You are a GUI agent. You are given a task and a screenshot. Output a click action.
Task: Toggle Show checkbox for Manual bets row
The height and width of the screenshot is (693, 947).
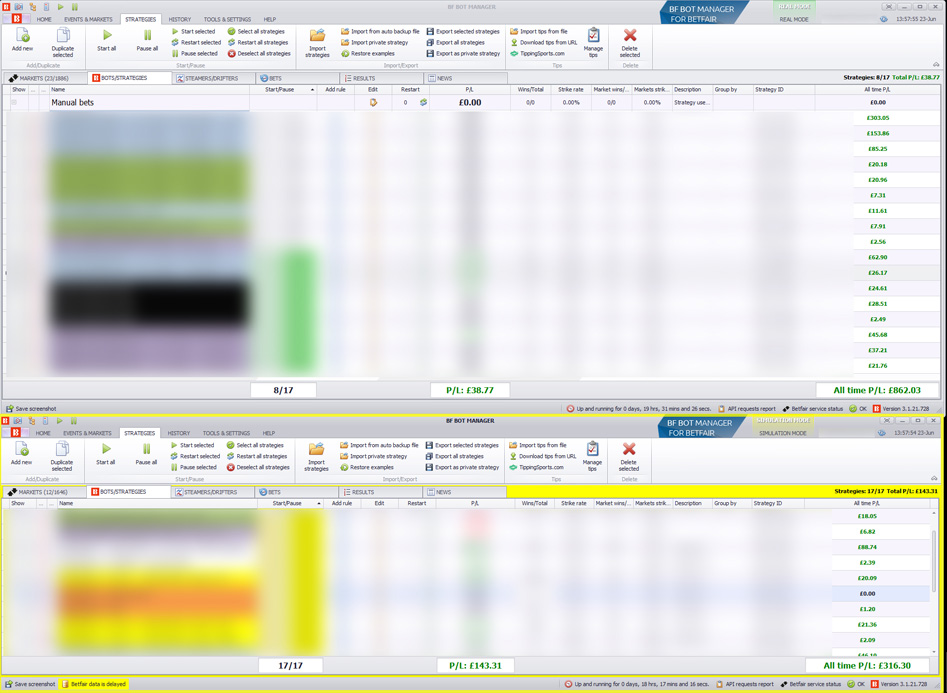point(14,103)
